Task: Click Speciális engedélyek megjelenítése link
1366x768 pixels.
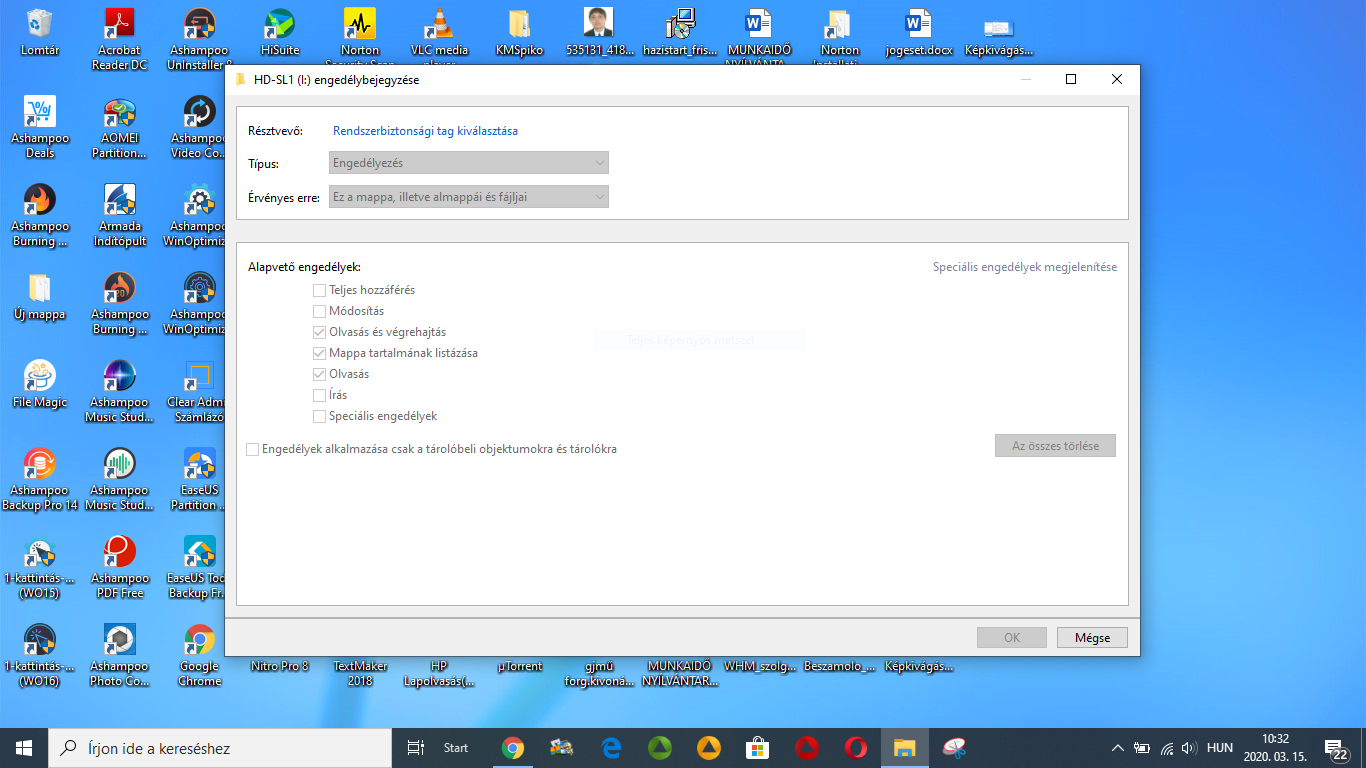Action: point(1025,267)
